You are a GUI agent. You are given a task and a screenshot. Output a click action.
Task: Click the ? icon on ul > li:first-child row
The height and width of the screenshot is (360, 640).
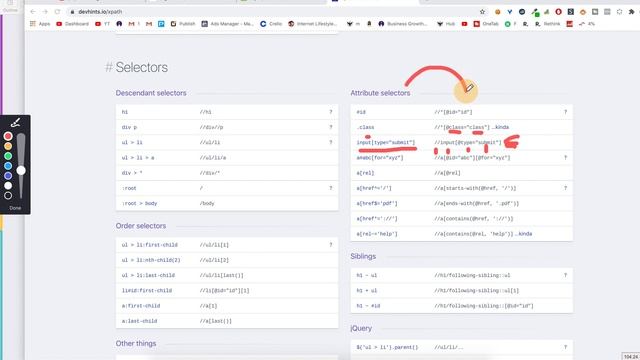click(331, 245)
